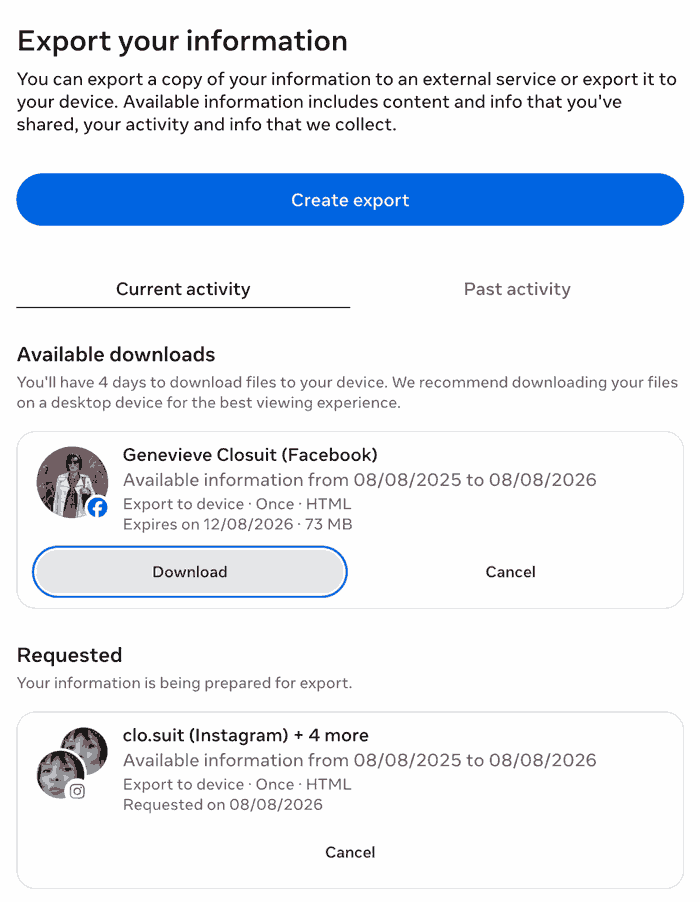The height and width of the screenshot is (902, 700).
Task: Click the Requested section heading
Action: [x=69, y=655]
